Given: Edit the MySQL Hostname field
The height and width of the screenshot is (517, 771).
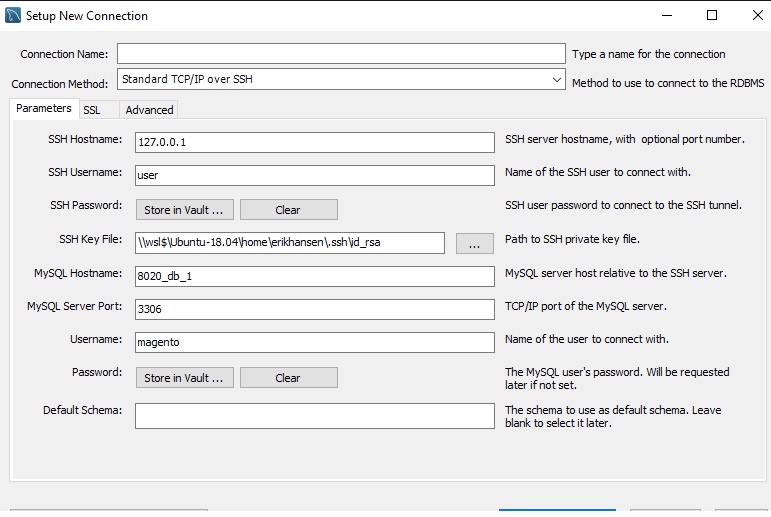Looking at the screenshot, I should (x=315, y=276).
